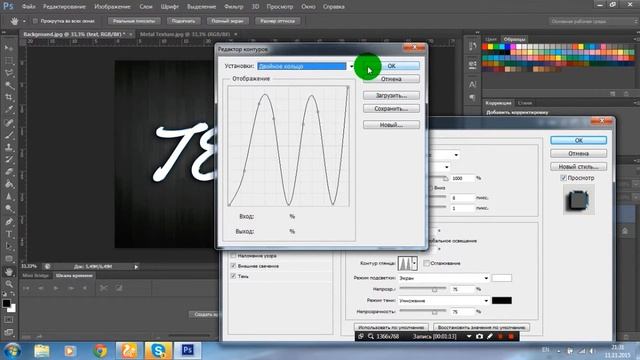640x360 pixels.
Task: Click the status bar info arrow
Action: 136,267
